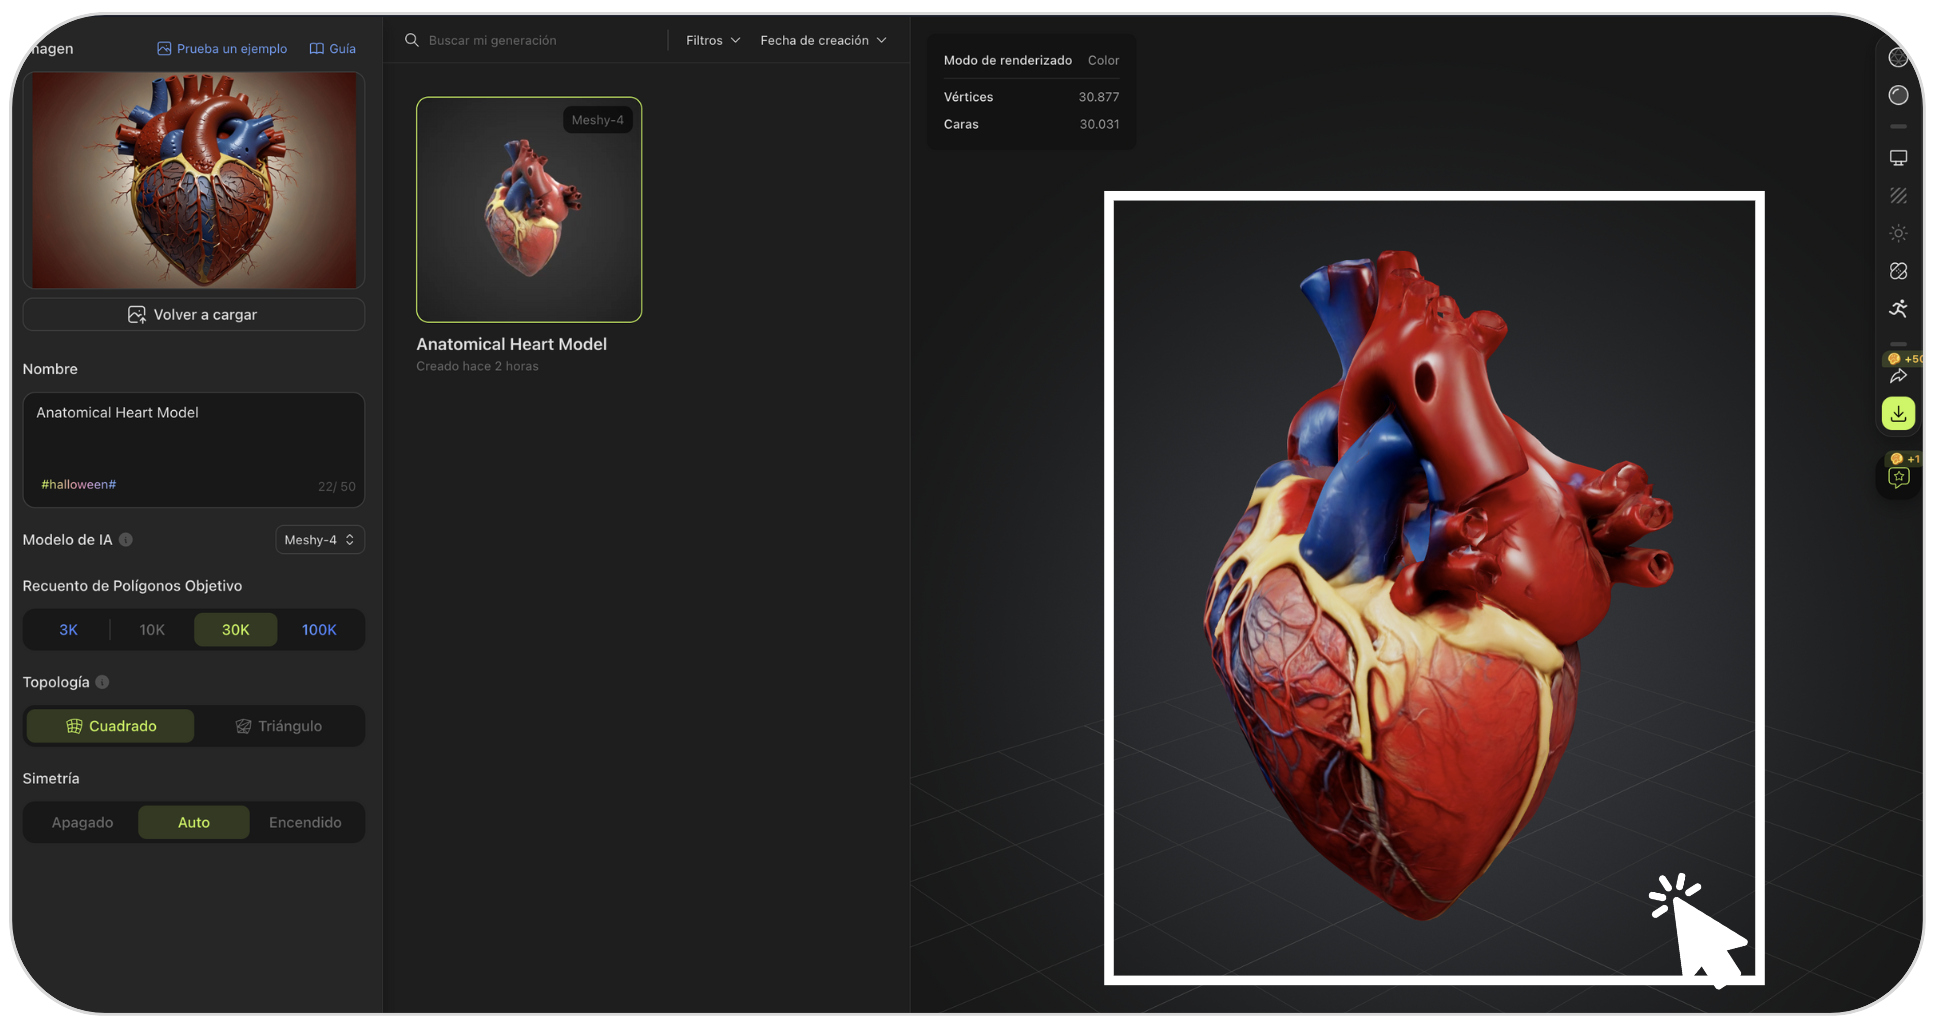Click Volver a cargar button
The image size is (1942, 1026).
pyautogui.click(x=193, y=314)
